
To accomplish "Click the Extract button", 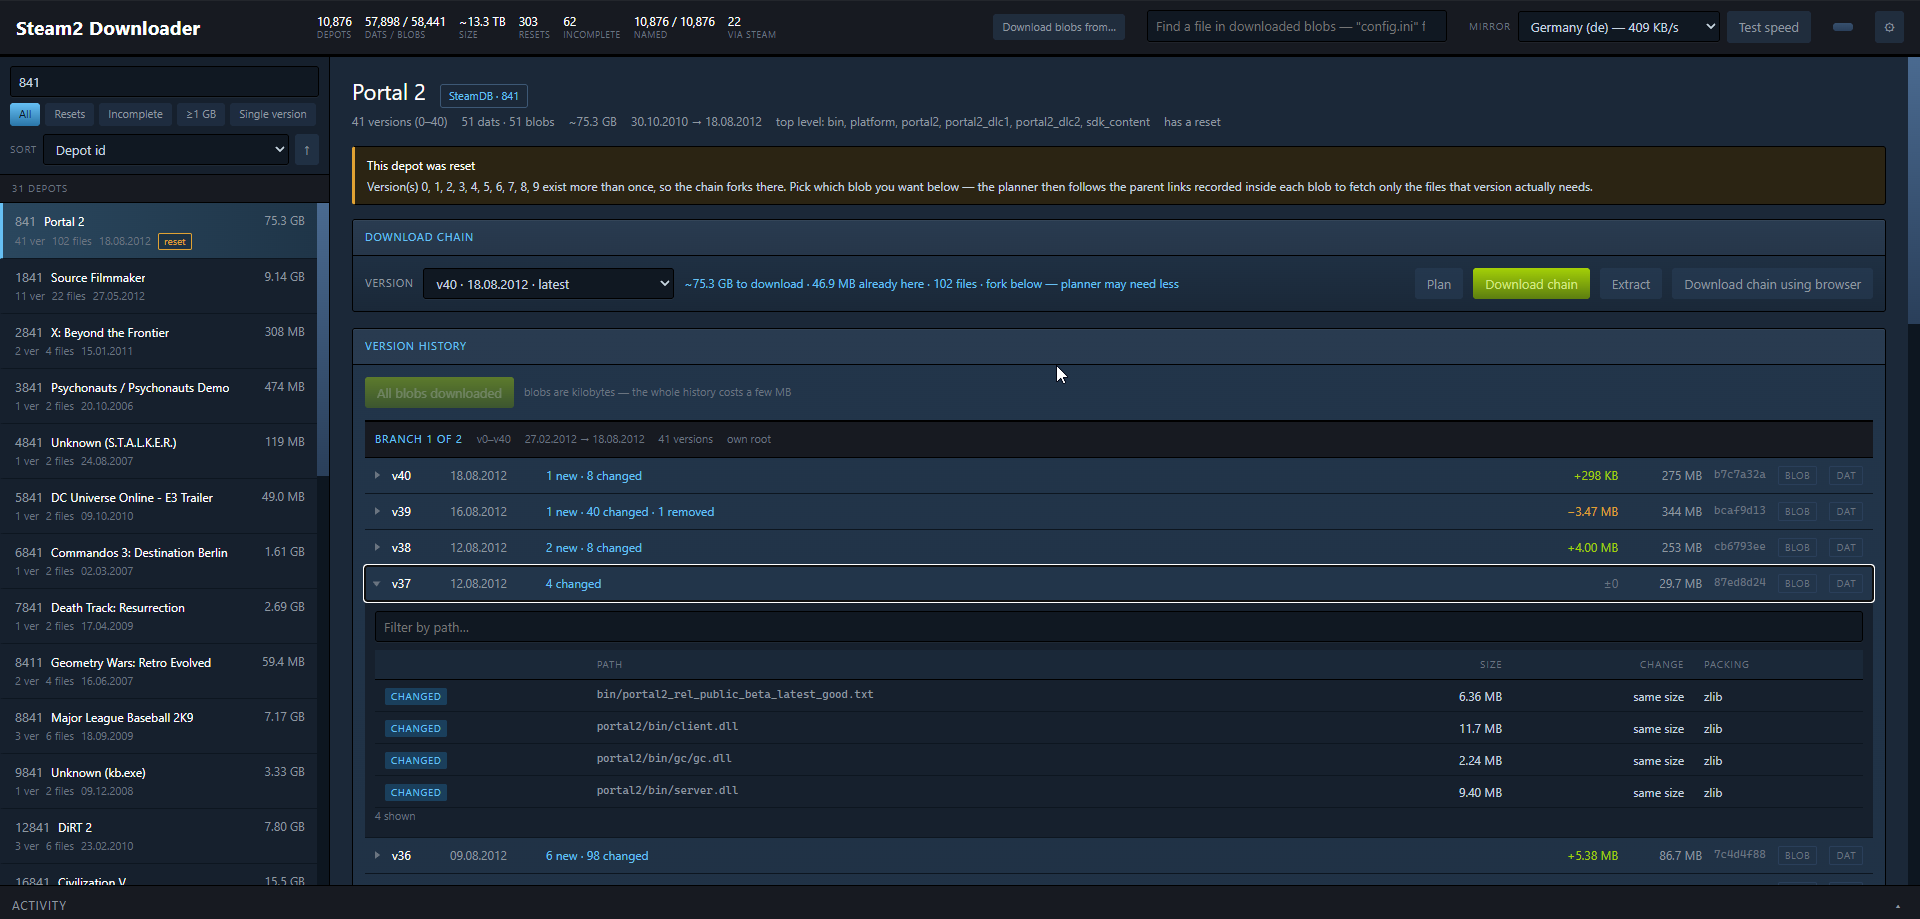I will [x=1631, y=284].
